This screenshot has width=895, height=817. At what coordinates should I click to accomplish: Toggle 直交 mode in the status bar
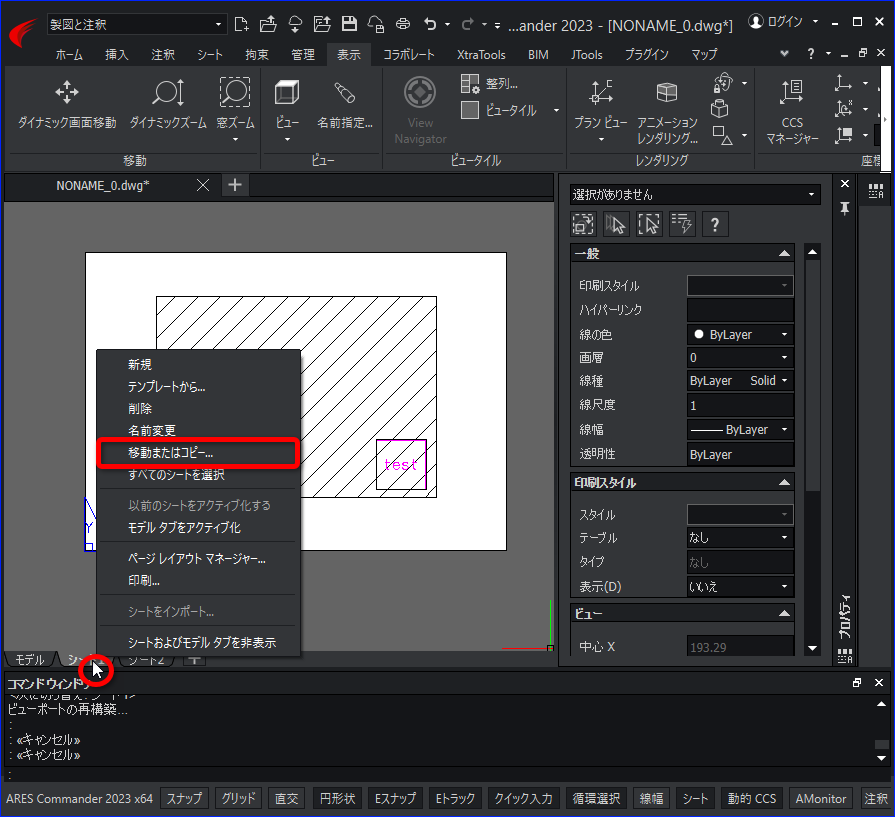287,798
